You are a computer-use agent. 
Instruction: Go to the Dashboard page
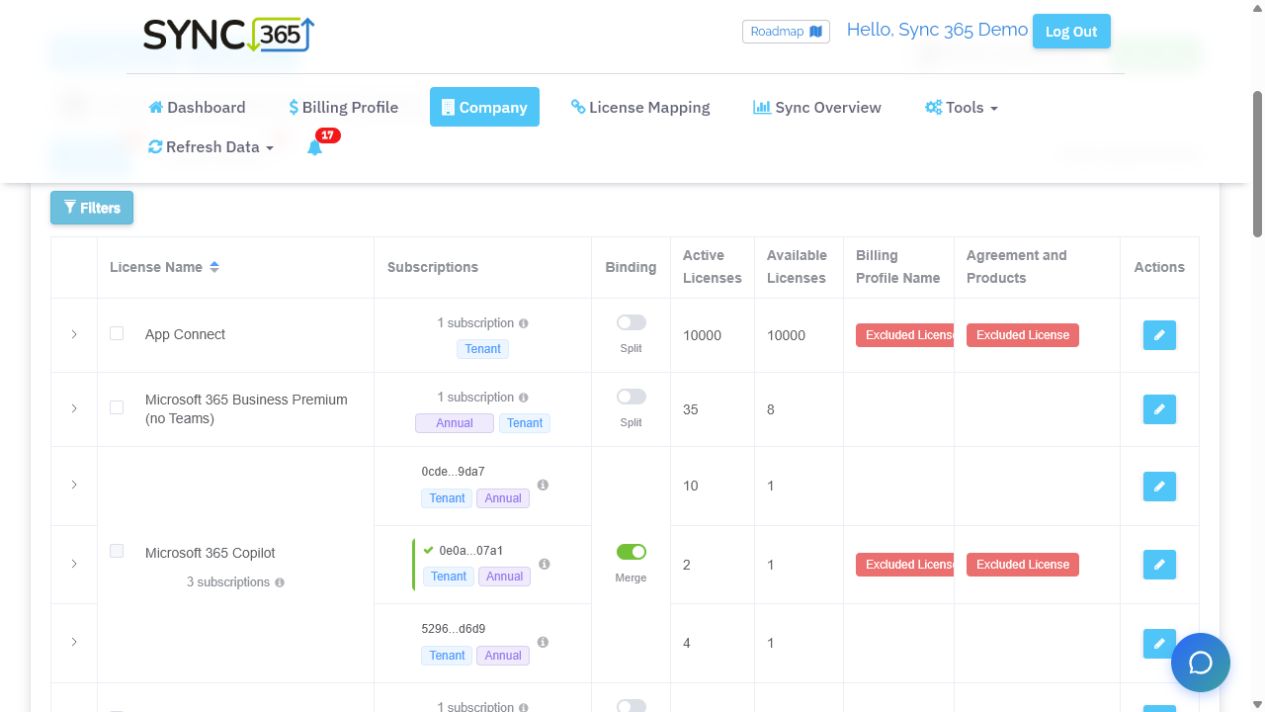196,107
